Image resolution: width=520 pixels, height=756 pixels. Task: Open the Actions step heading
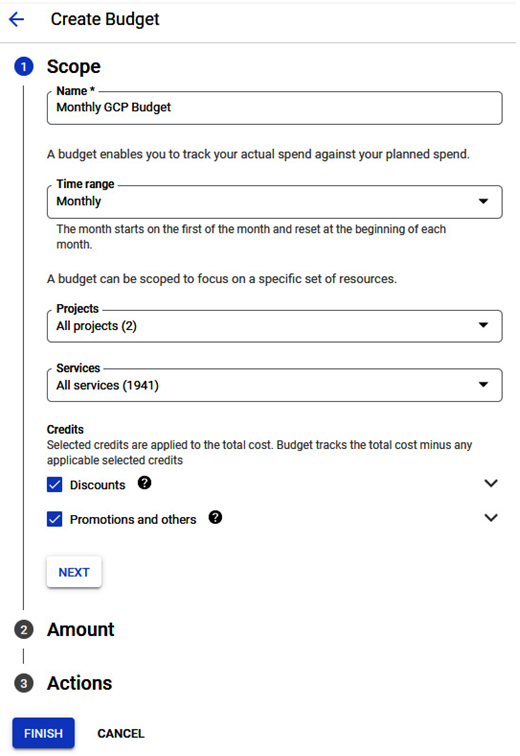tap(80, 684)
